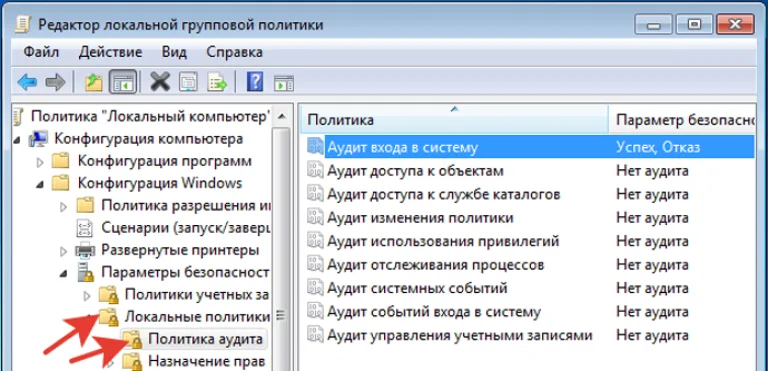The height and width of the screenshot is (371, 768).
Task: Select Аудит использования привилегий policy
Action: tap(443, 241)
